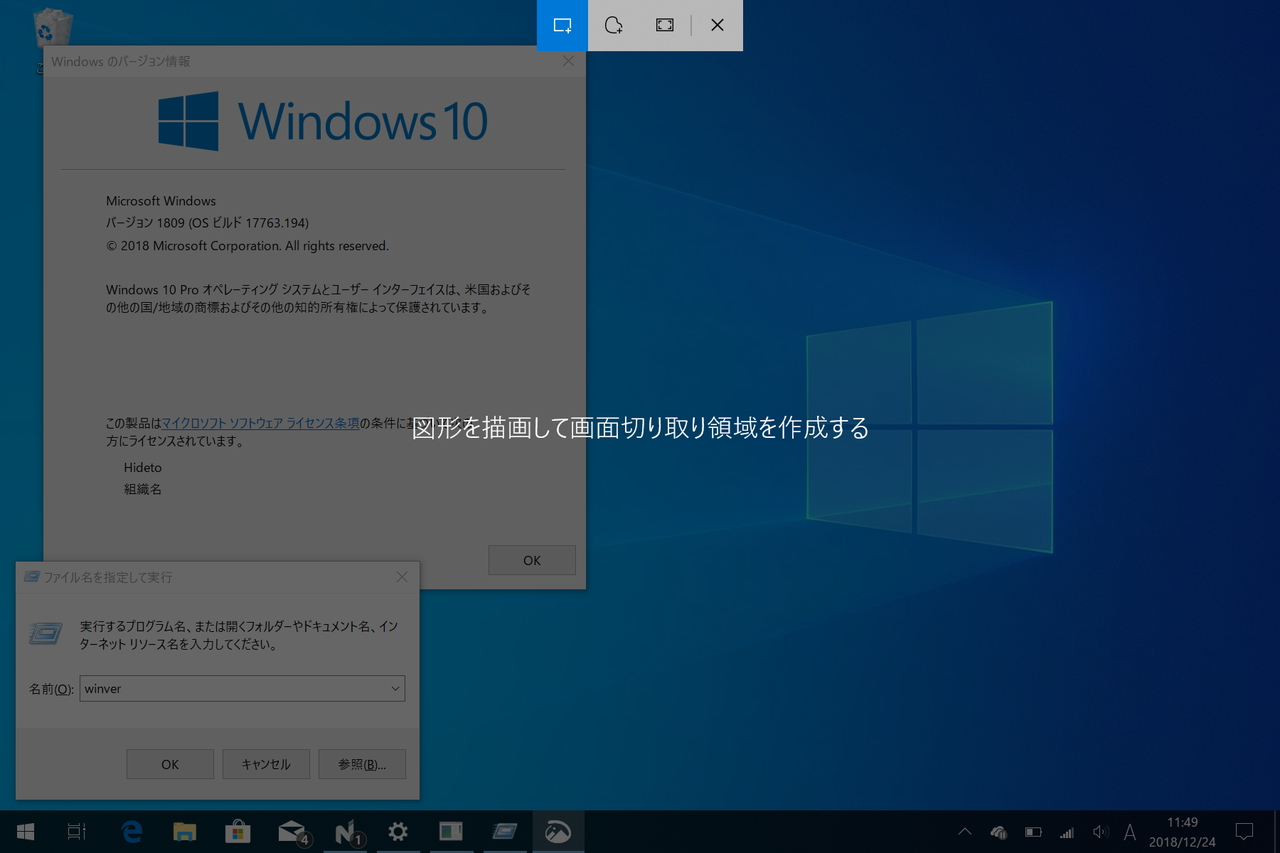Click the 組織名 text

tap(143, 489)
